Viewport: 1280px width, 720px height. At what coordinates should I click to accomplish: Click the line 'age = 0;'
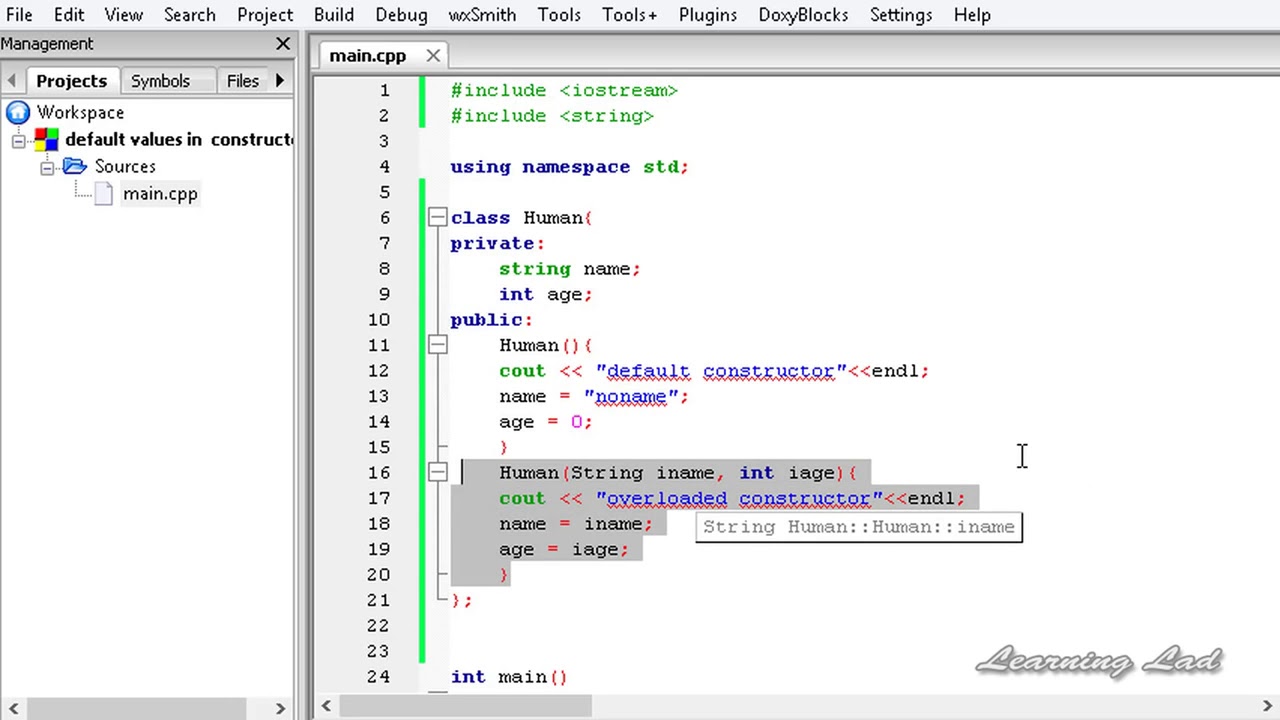546,422
